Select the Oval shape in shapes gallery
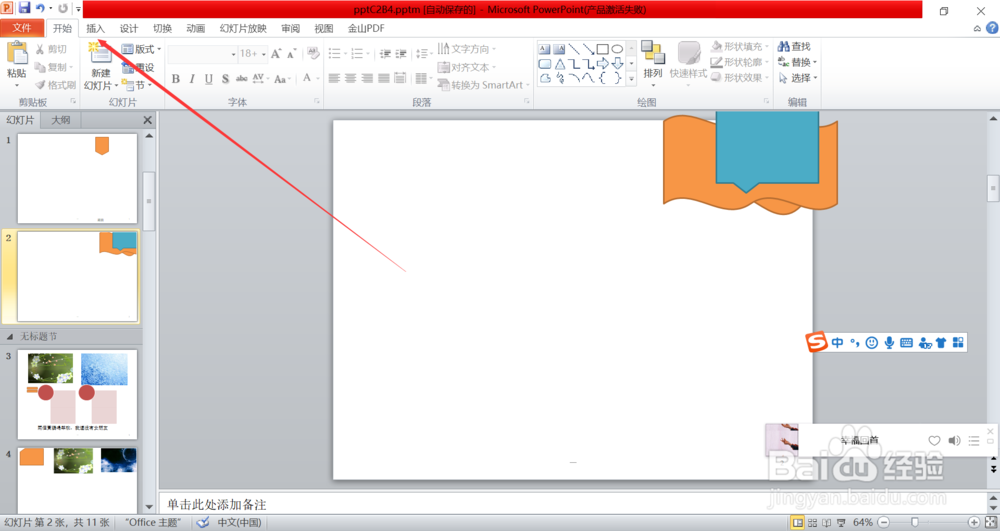Viewport: 1000px width, 531px height. (617, 49)
